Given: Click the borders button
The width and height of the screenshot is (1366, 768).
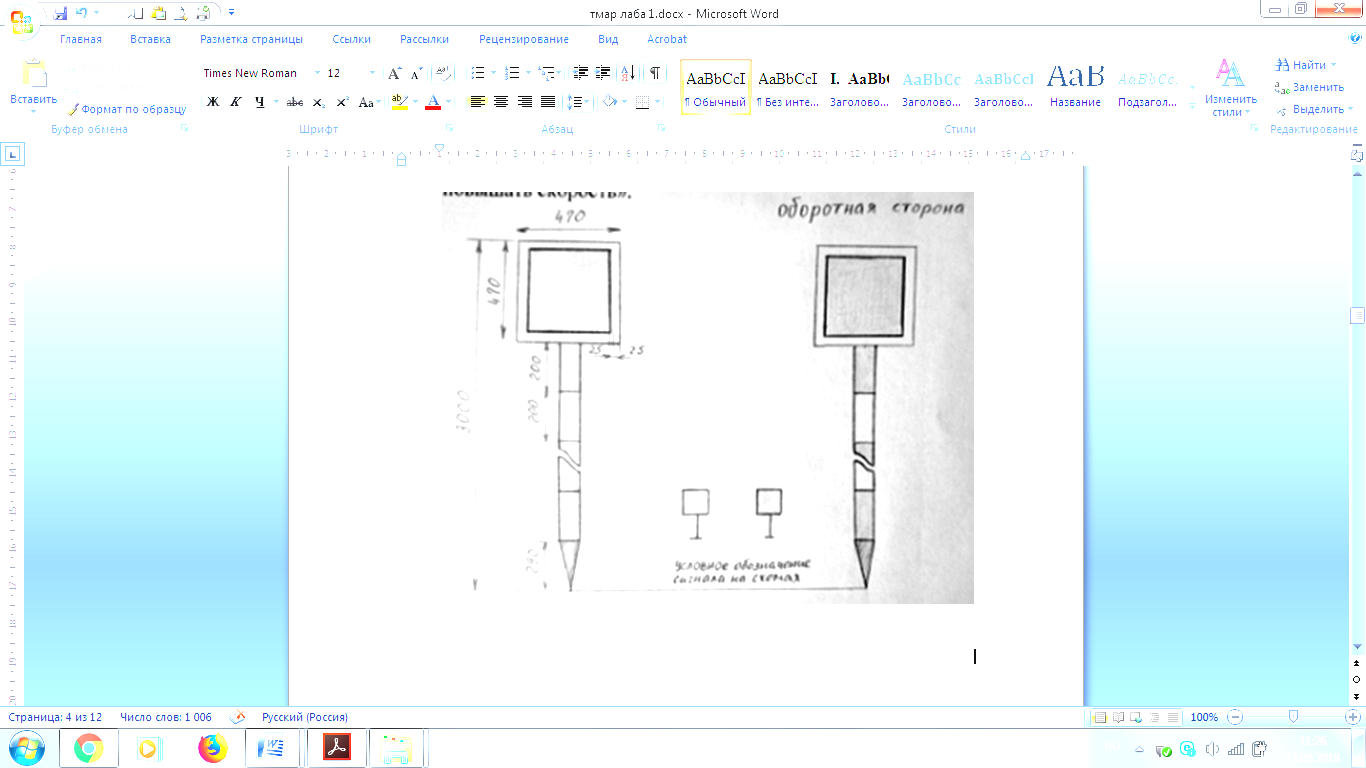Looking at the screenshot, I should coord(642,102).
